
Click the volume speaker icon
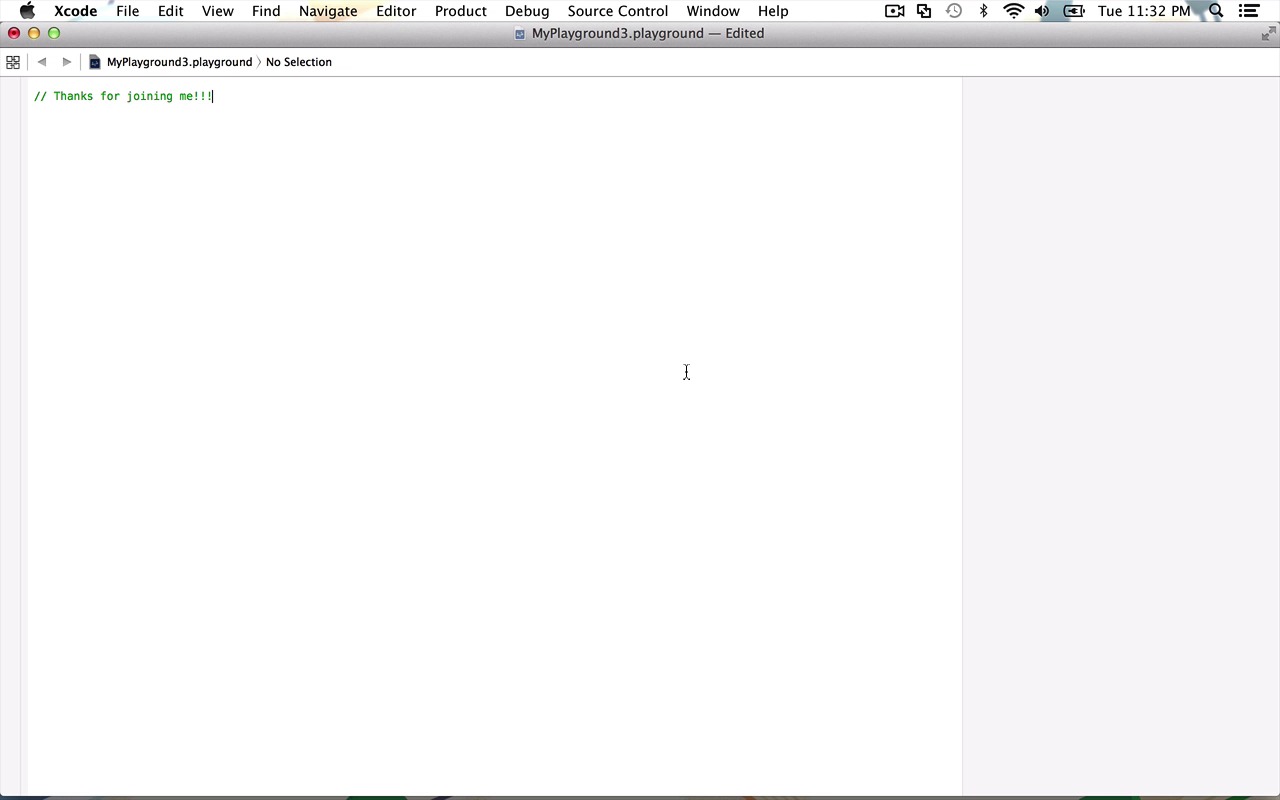click(x=1042, y=11)
